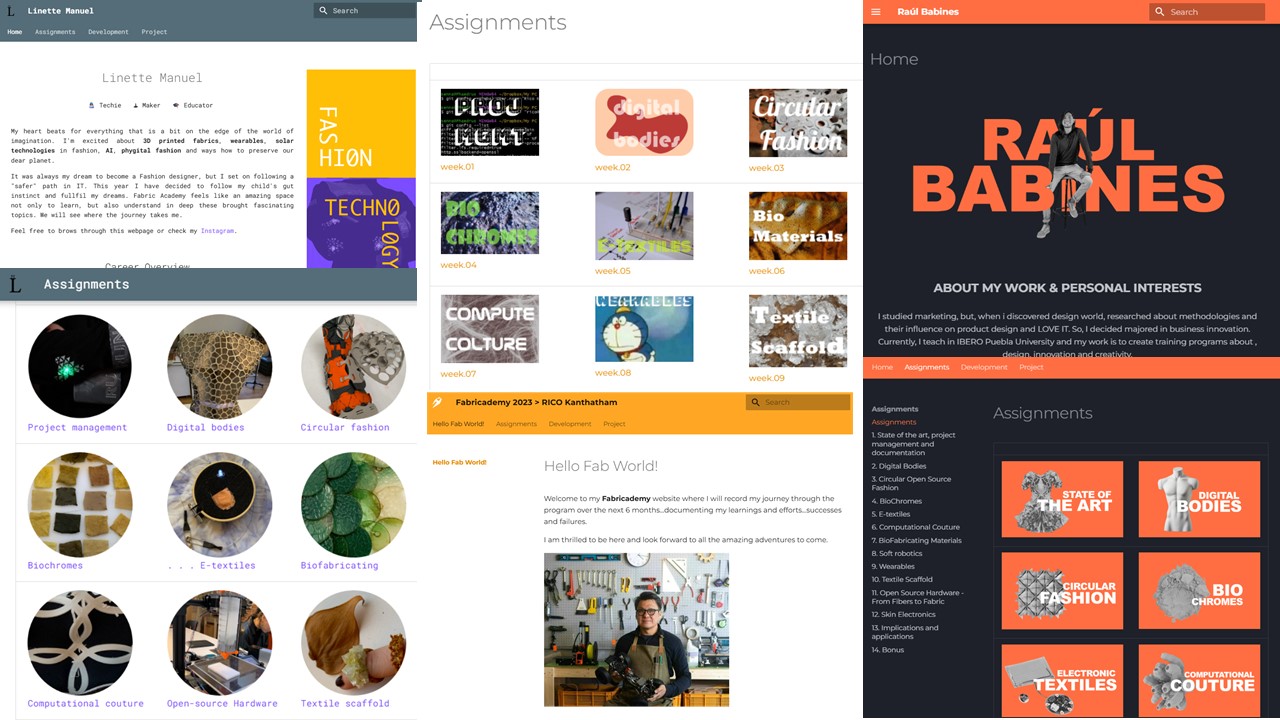Viewport: 1280px width, 720px height.
Task: Click the Search field in Raúl Babines header
Action: click(1207, 12)
